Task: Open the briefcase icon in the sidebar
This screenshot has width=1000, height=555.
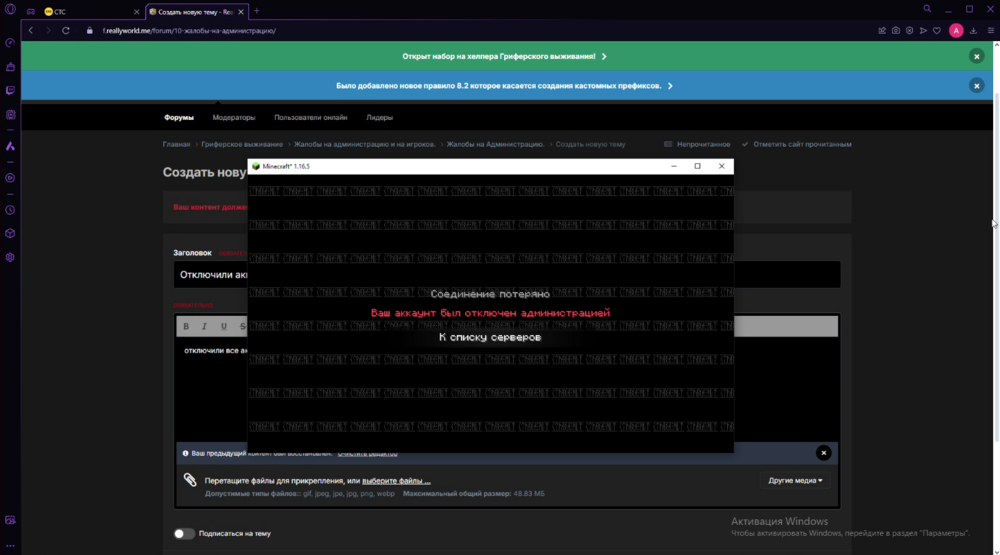Action: coord(10,67)
